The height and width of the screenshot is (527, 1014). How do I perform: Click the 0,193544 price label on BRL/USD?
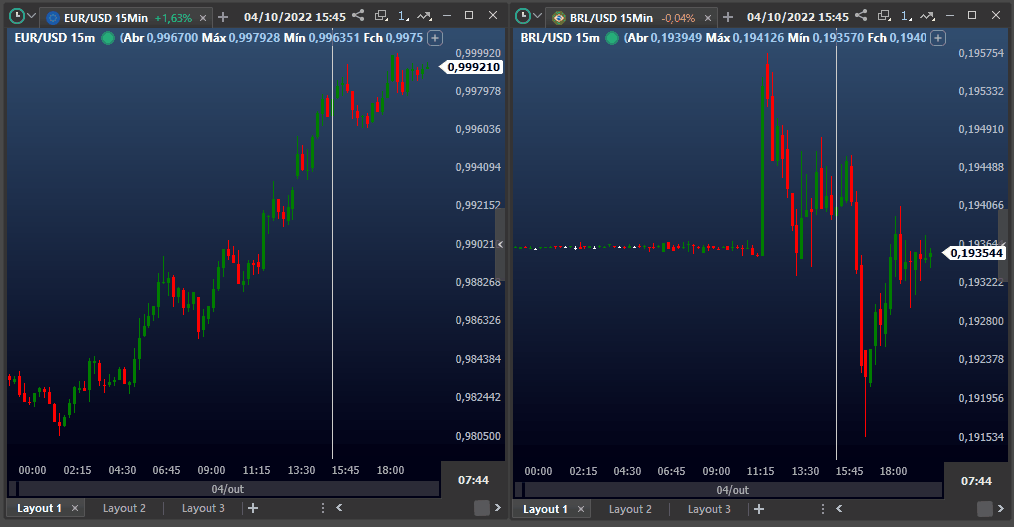click(974, 253)
